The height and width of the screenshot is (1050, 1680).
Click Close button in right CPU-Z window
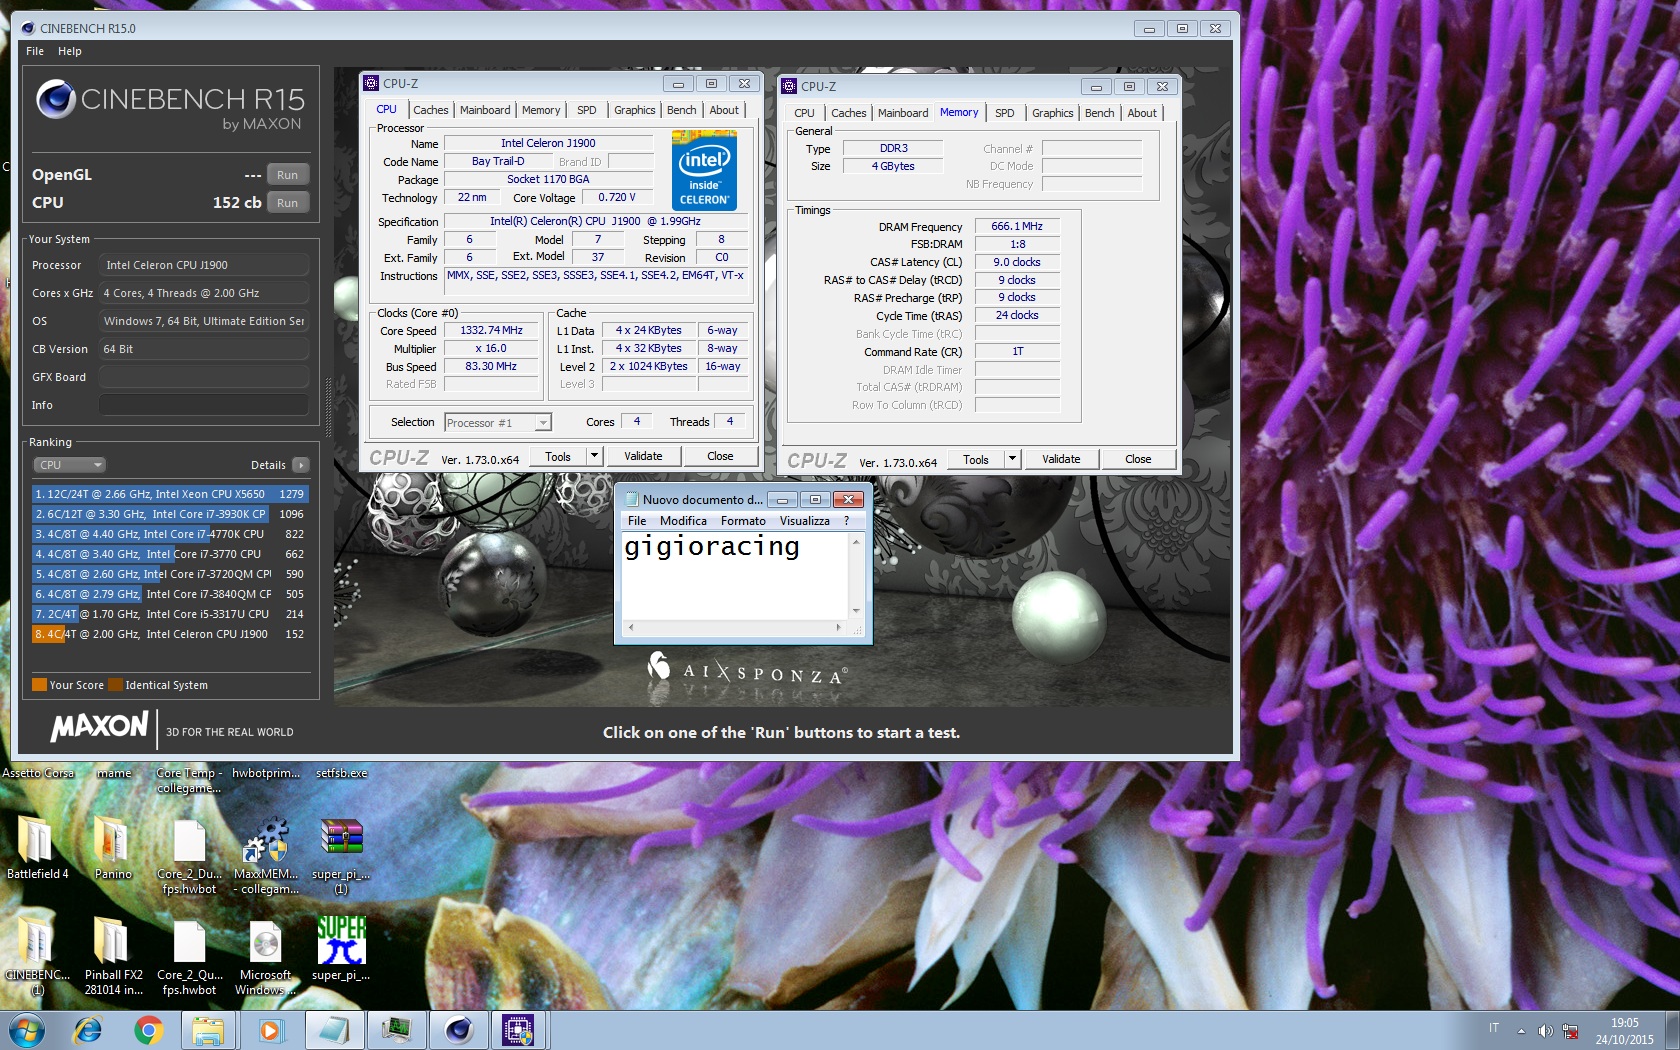click(x=1138, y=459)
